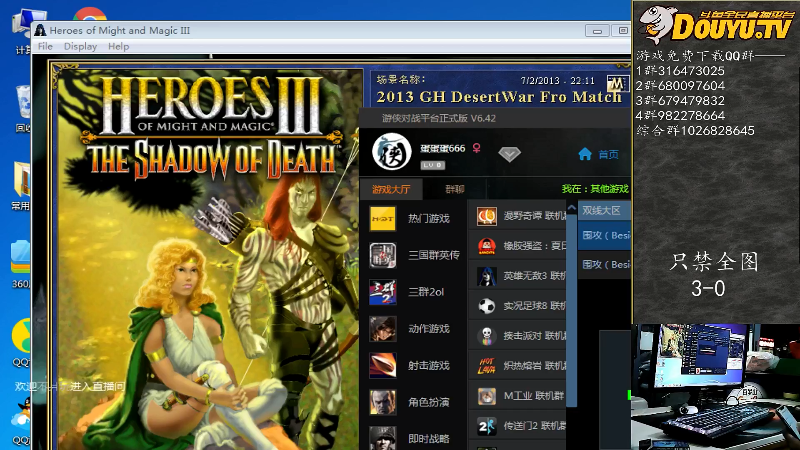Select the second 围攻 (Besi room entry
The width and height of the screenshot is (800, 450).
604,264
